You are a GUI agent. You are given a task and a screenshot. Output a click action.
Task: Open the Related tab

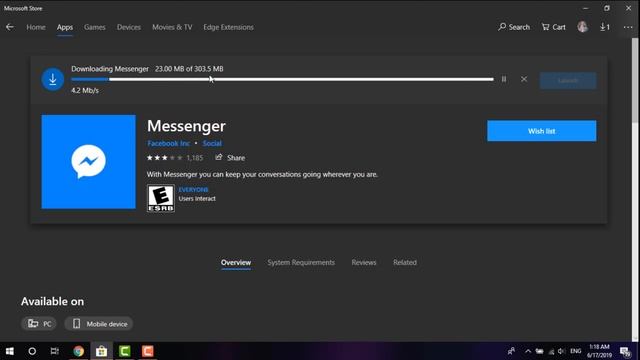[x=405, y=262]
